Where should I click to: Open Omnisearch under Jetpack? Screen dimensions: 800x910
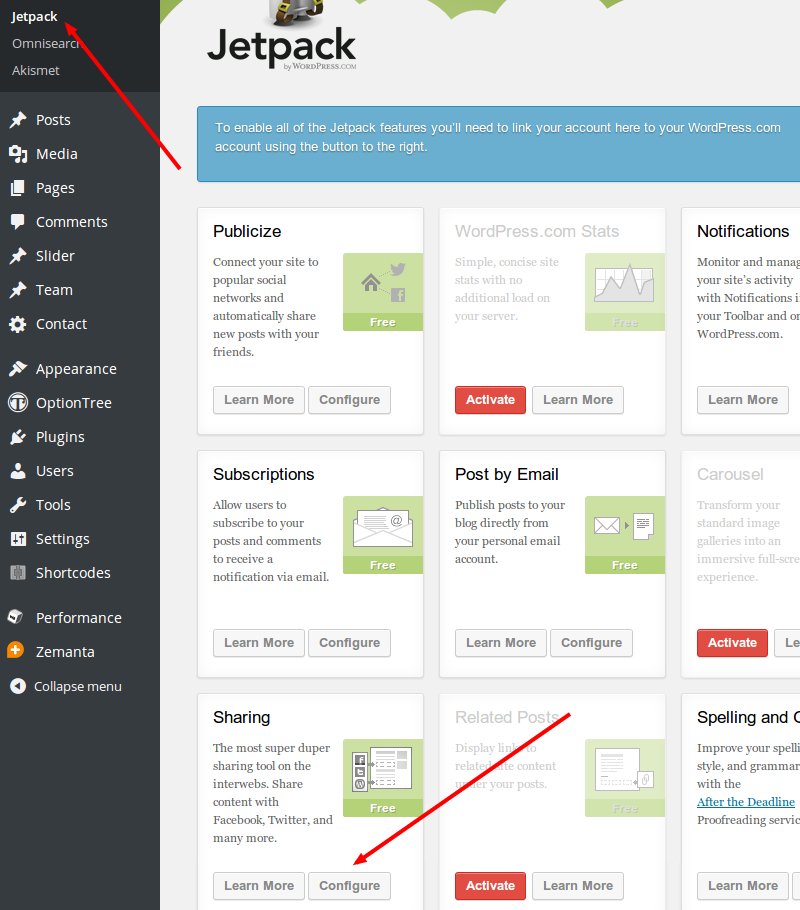pos(46,44)
